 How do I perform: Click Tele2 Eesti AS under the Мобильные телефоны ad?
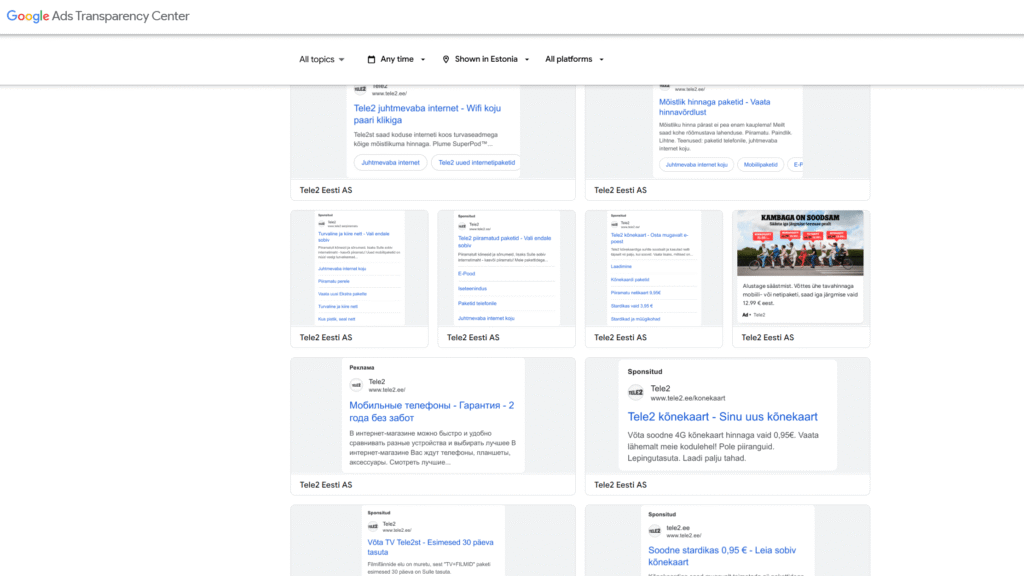pyautogui.click(x=326, y=485)
